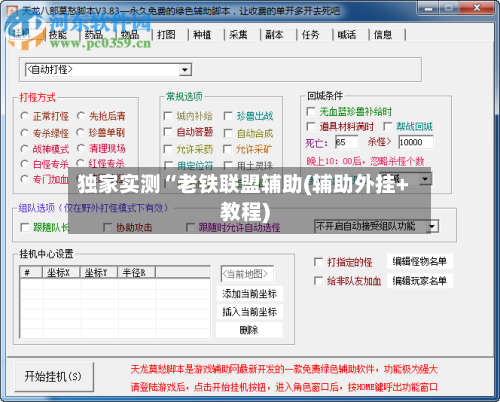Select the 正常打怪 radio option

point(25,116)
